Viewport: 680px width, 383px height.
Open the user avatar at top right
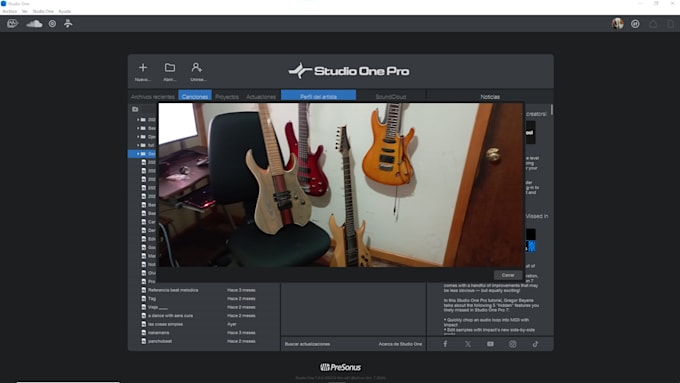click(618, 24)
